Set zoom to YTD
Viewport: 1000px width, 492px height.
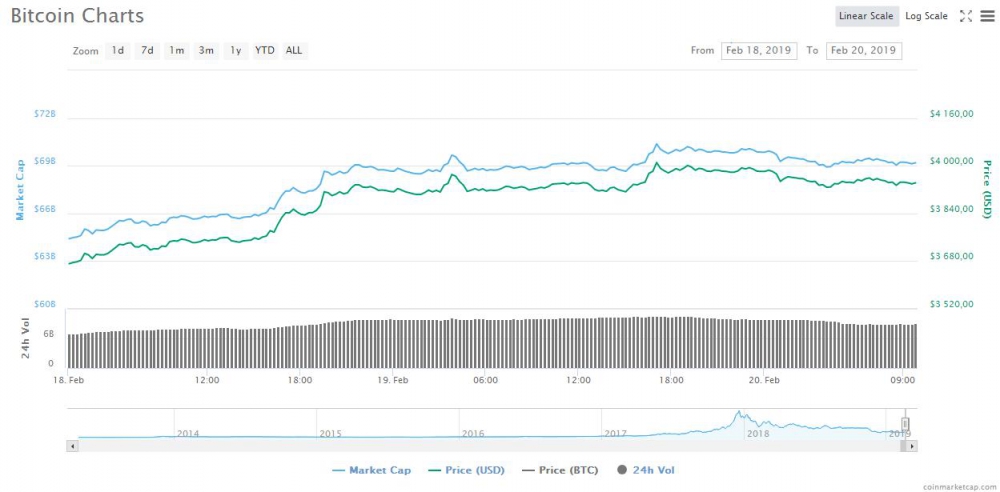265,50
